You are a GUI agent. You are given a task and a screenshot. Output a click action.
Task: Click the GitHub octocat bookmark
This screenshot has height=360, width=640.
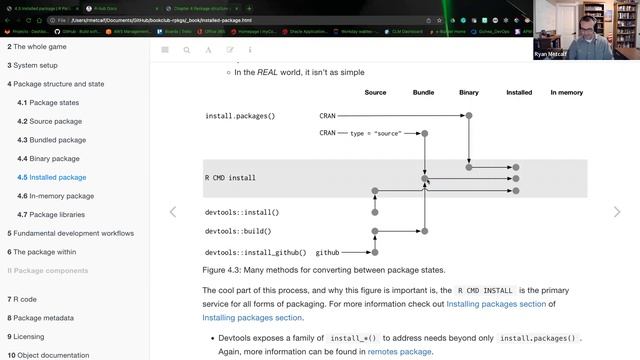[x=57, y=31]
